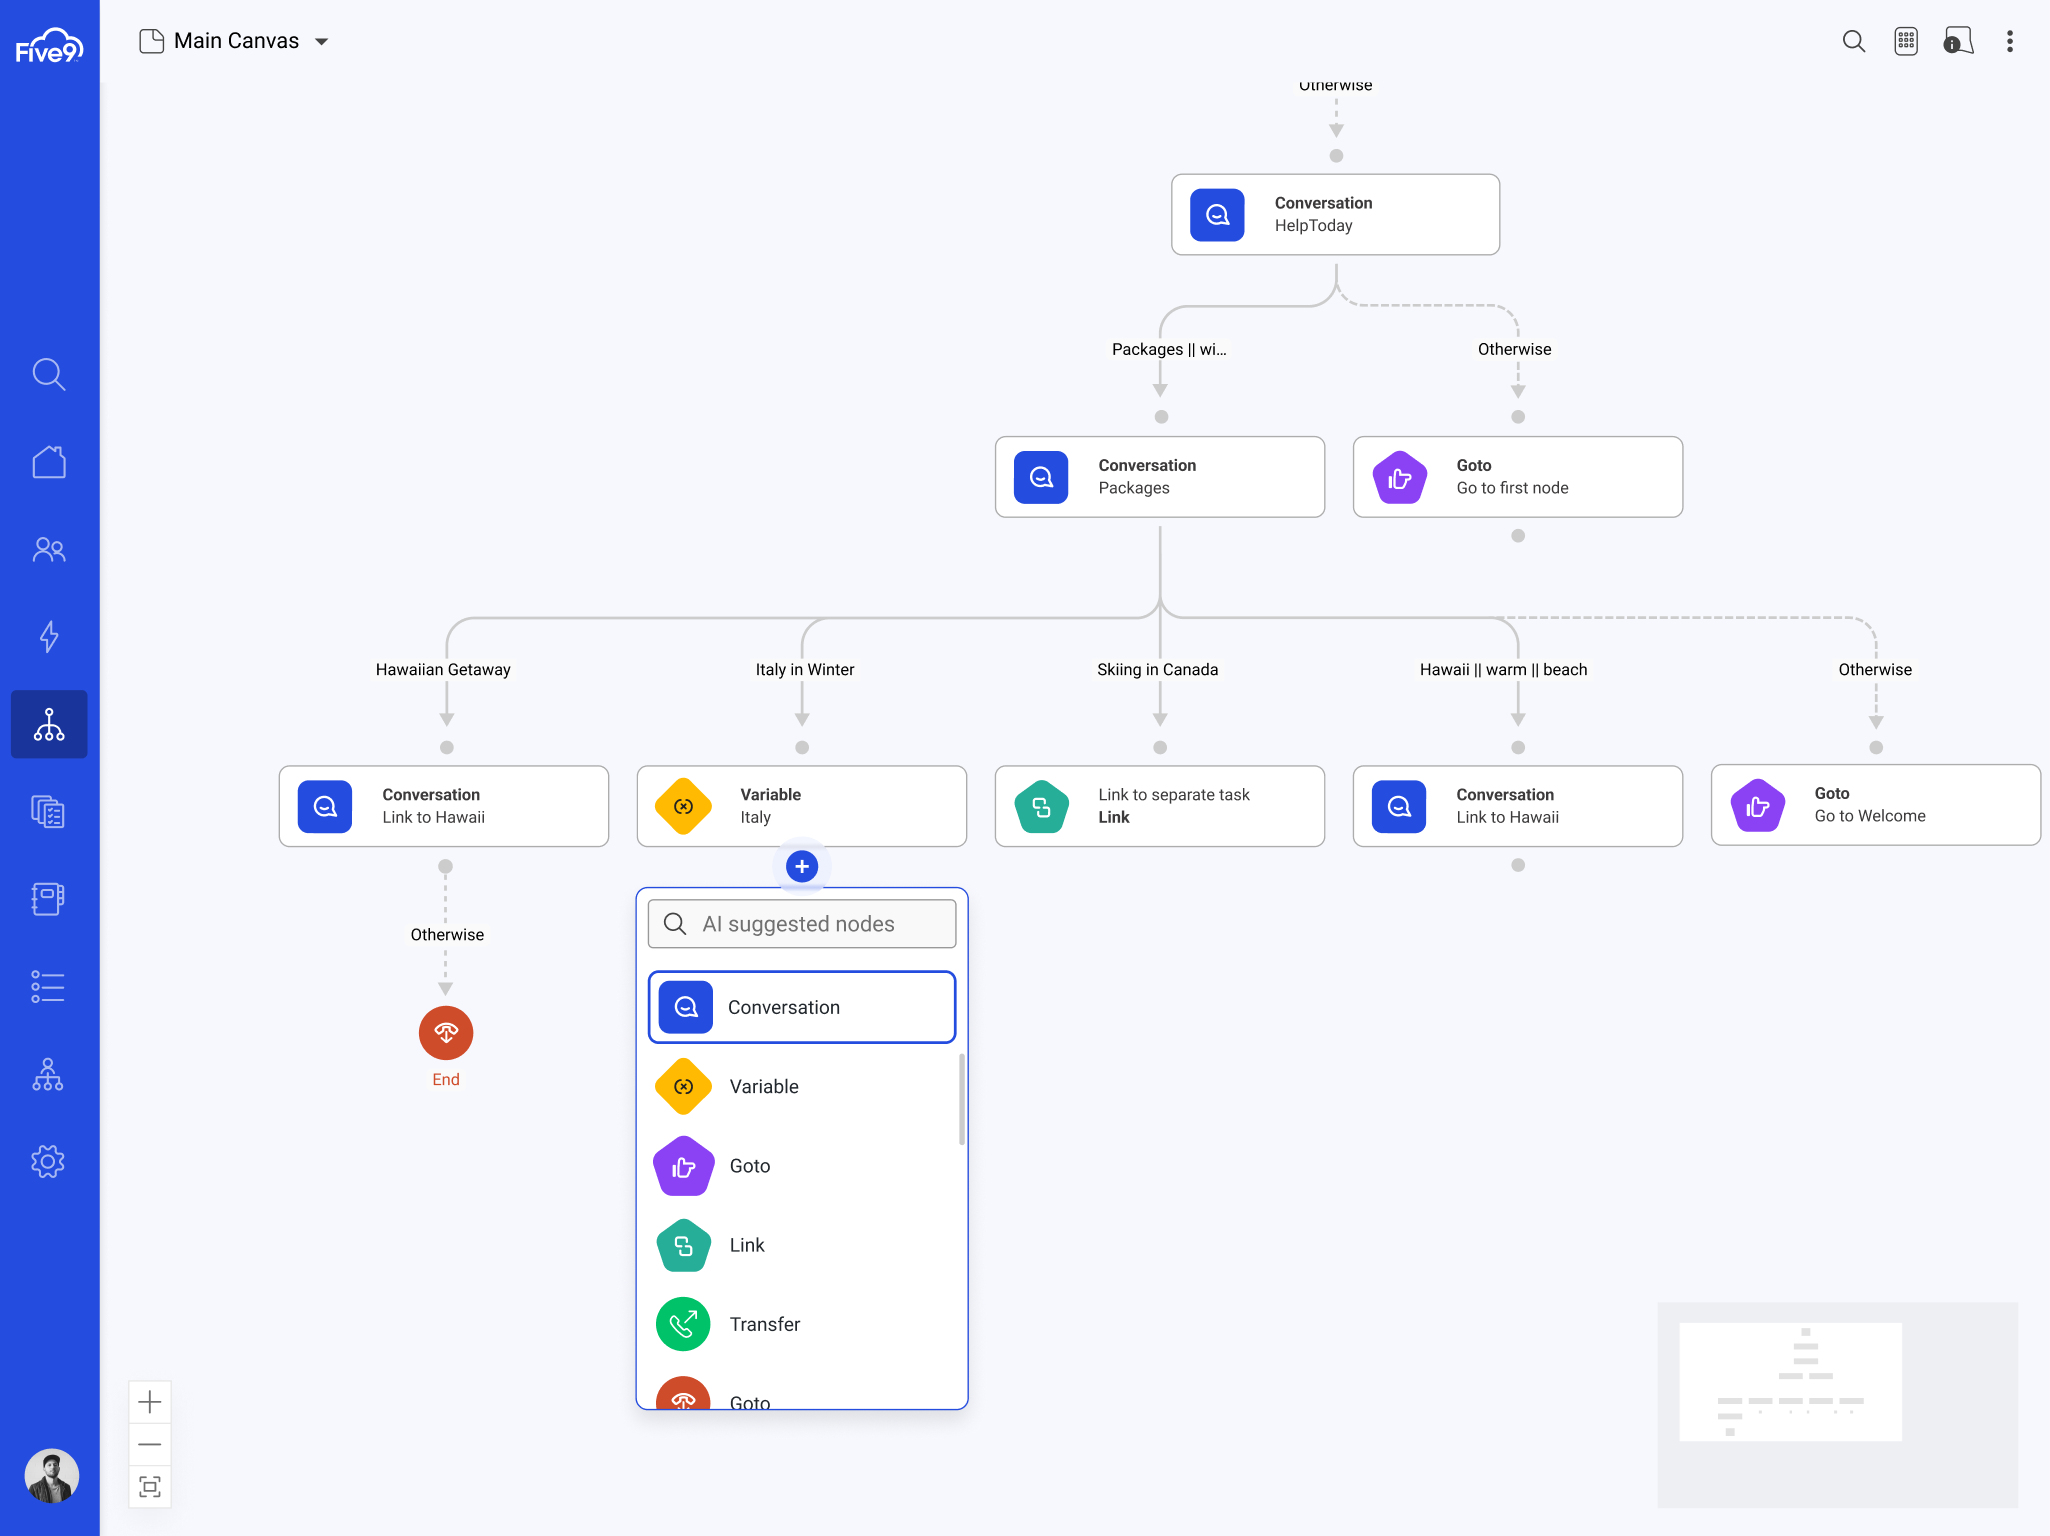Click the vertical three-dot more menu
Screen dimensions: 2050x1536
coord(2009,41)
